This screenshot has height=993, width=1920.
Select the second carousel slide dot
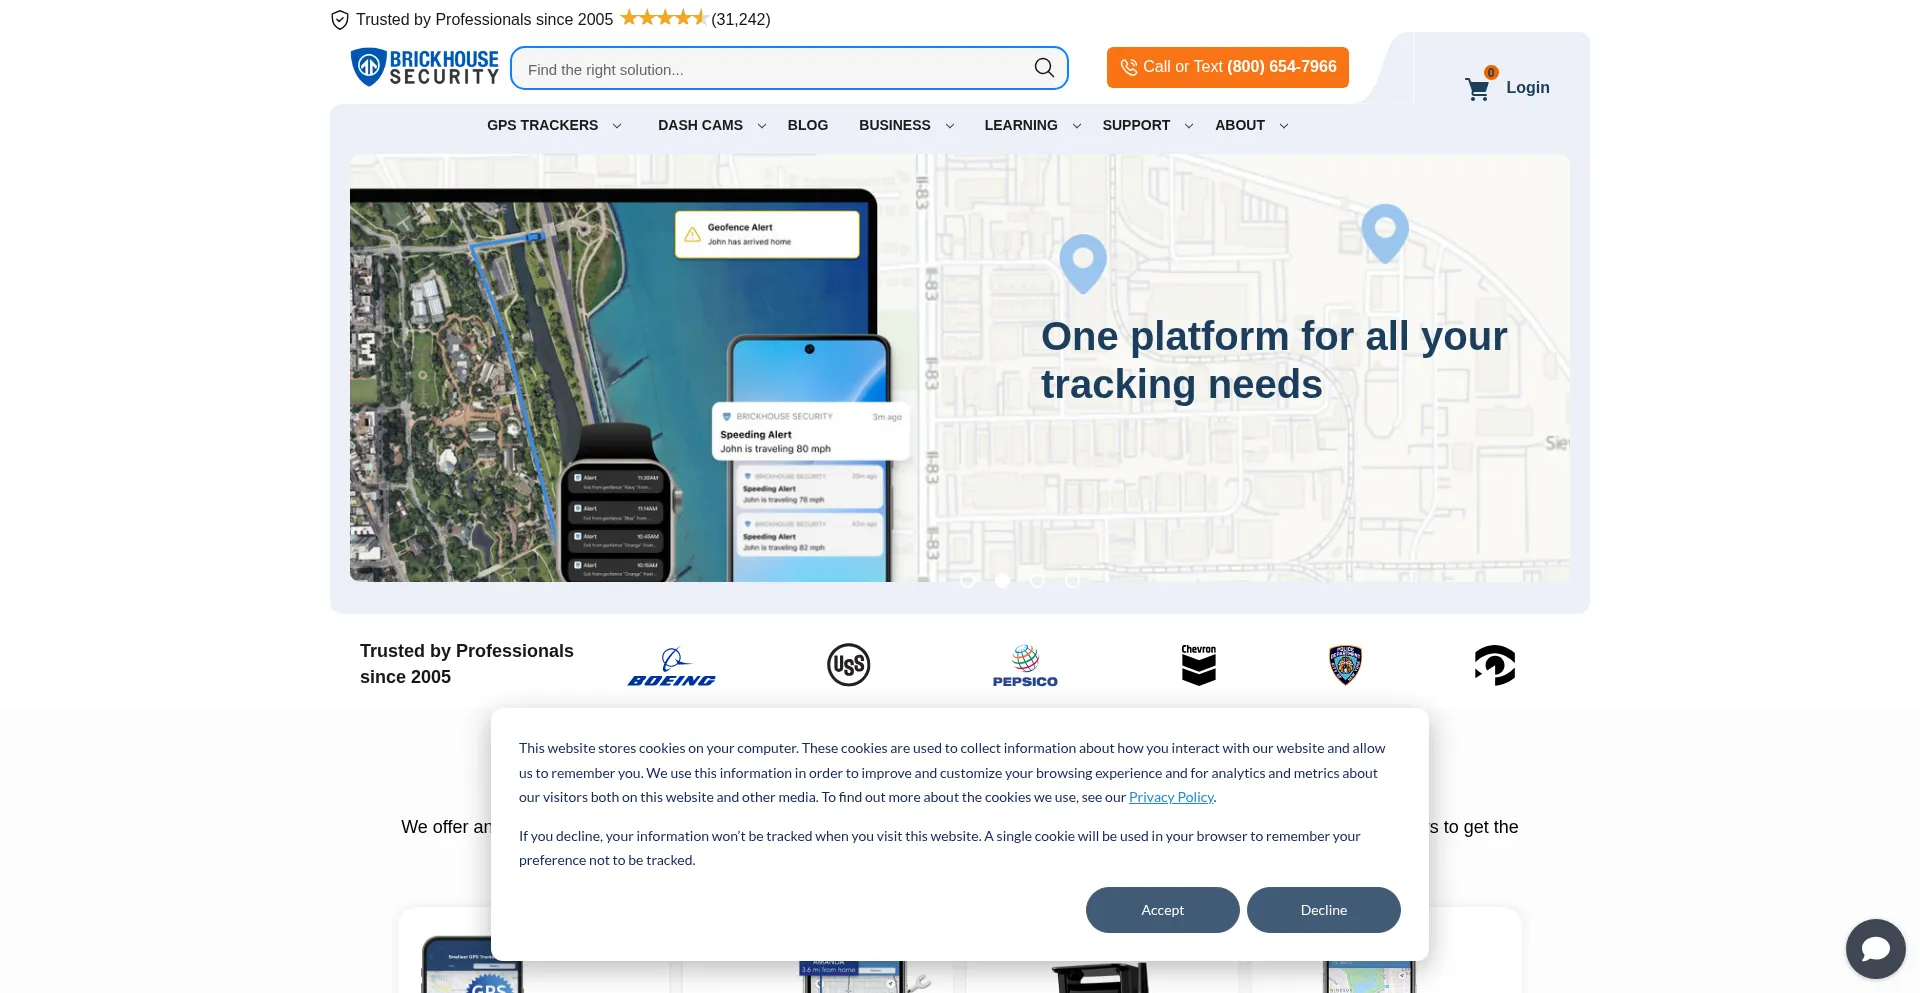(x=1002, y=580)
